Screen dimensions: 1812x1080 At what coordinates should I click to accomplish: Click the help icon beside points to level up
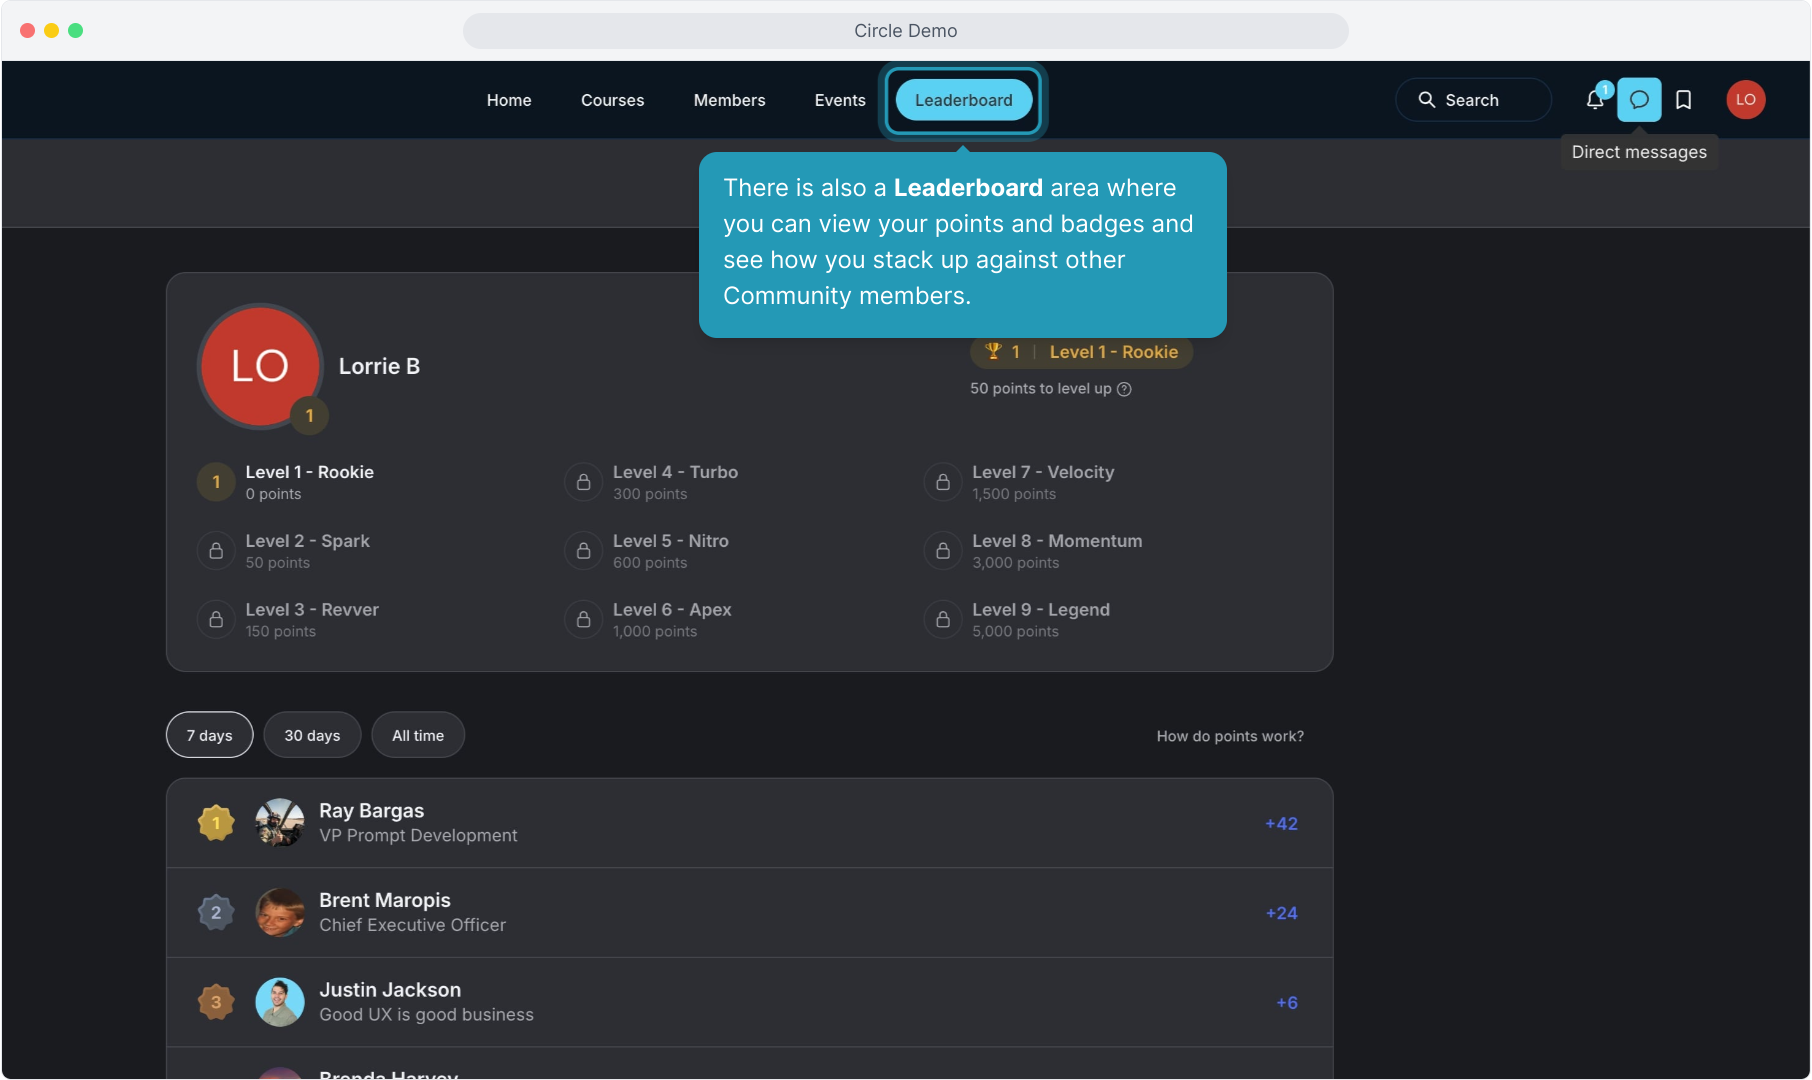click(x=1124, y=389)
